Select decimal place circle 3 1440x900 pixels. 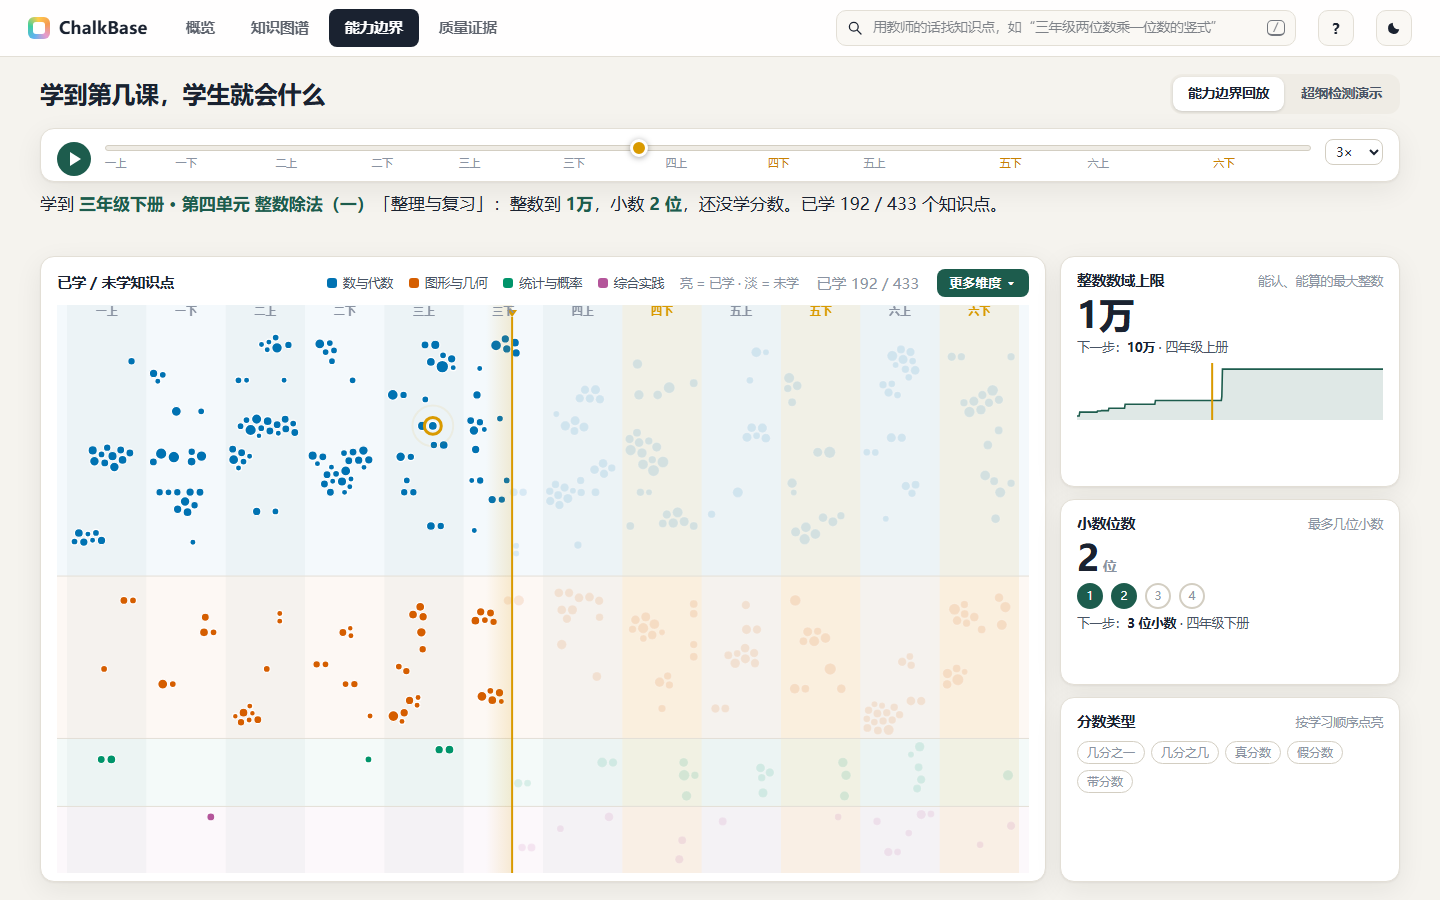click(x=1158, y=596)
